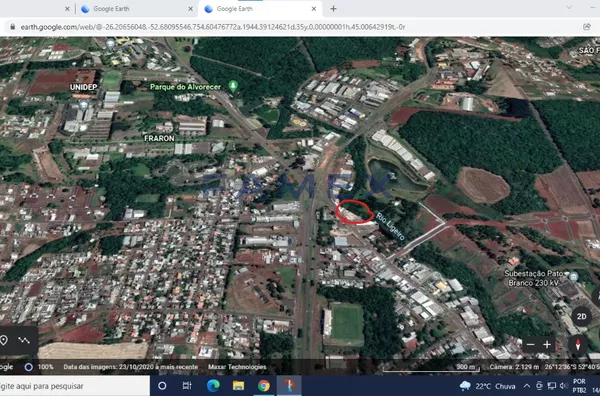View site info via padlock icon
The width and height of the screenshot is (600, 396).
pyautogui.click(x=13, y=27)
